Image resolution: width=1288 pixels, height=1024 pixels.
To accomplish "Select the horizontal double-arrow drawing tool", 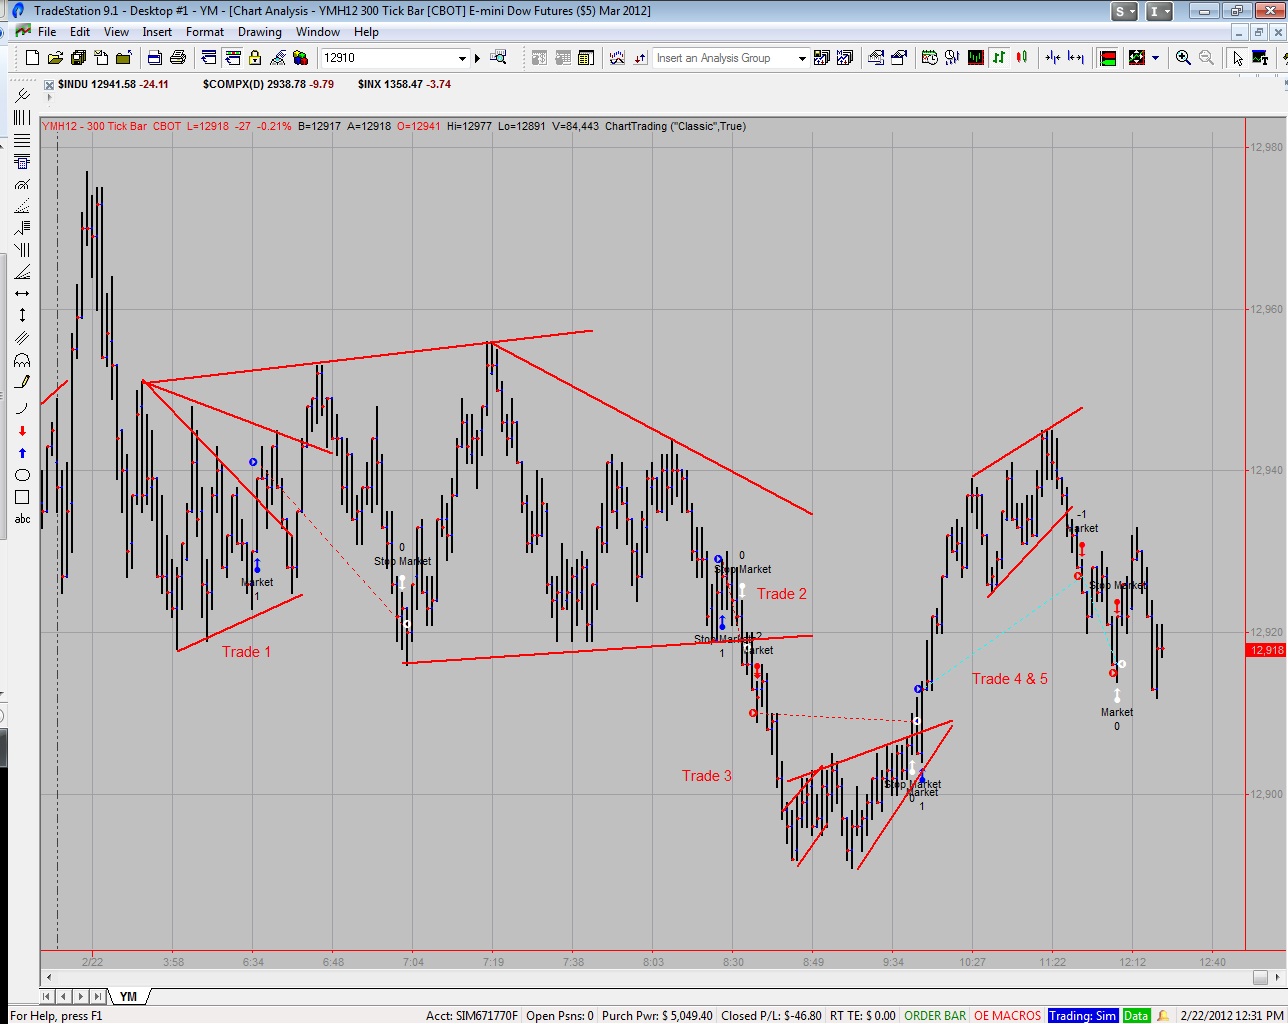I will pyautogui.click(x=22, y=293).
